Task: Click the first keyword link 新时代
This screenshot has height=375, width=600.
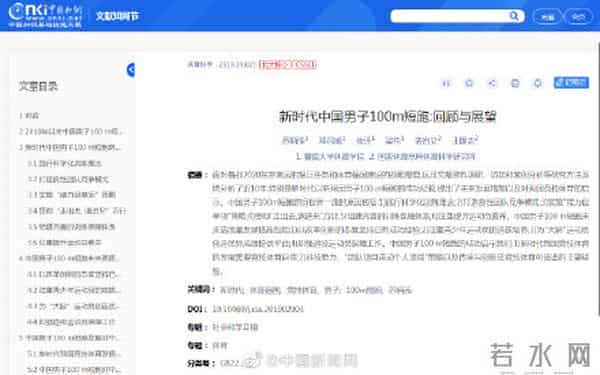Action: 232,290
